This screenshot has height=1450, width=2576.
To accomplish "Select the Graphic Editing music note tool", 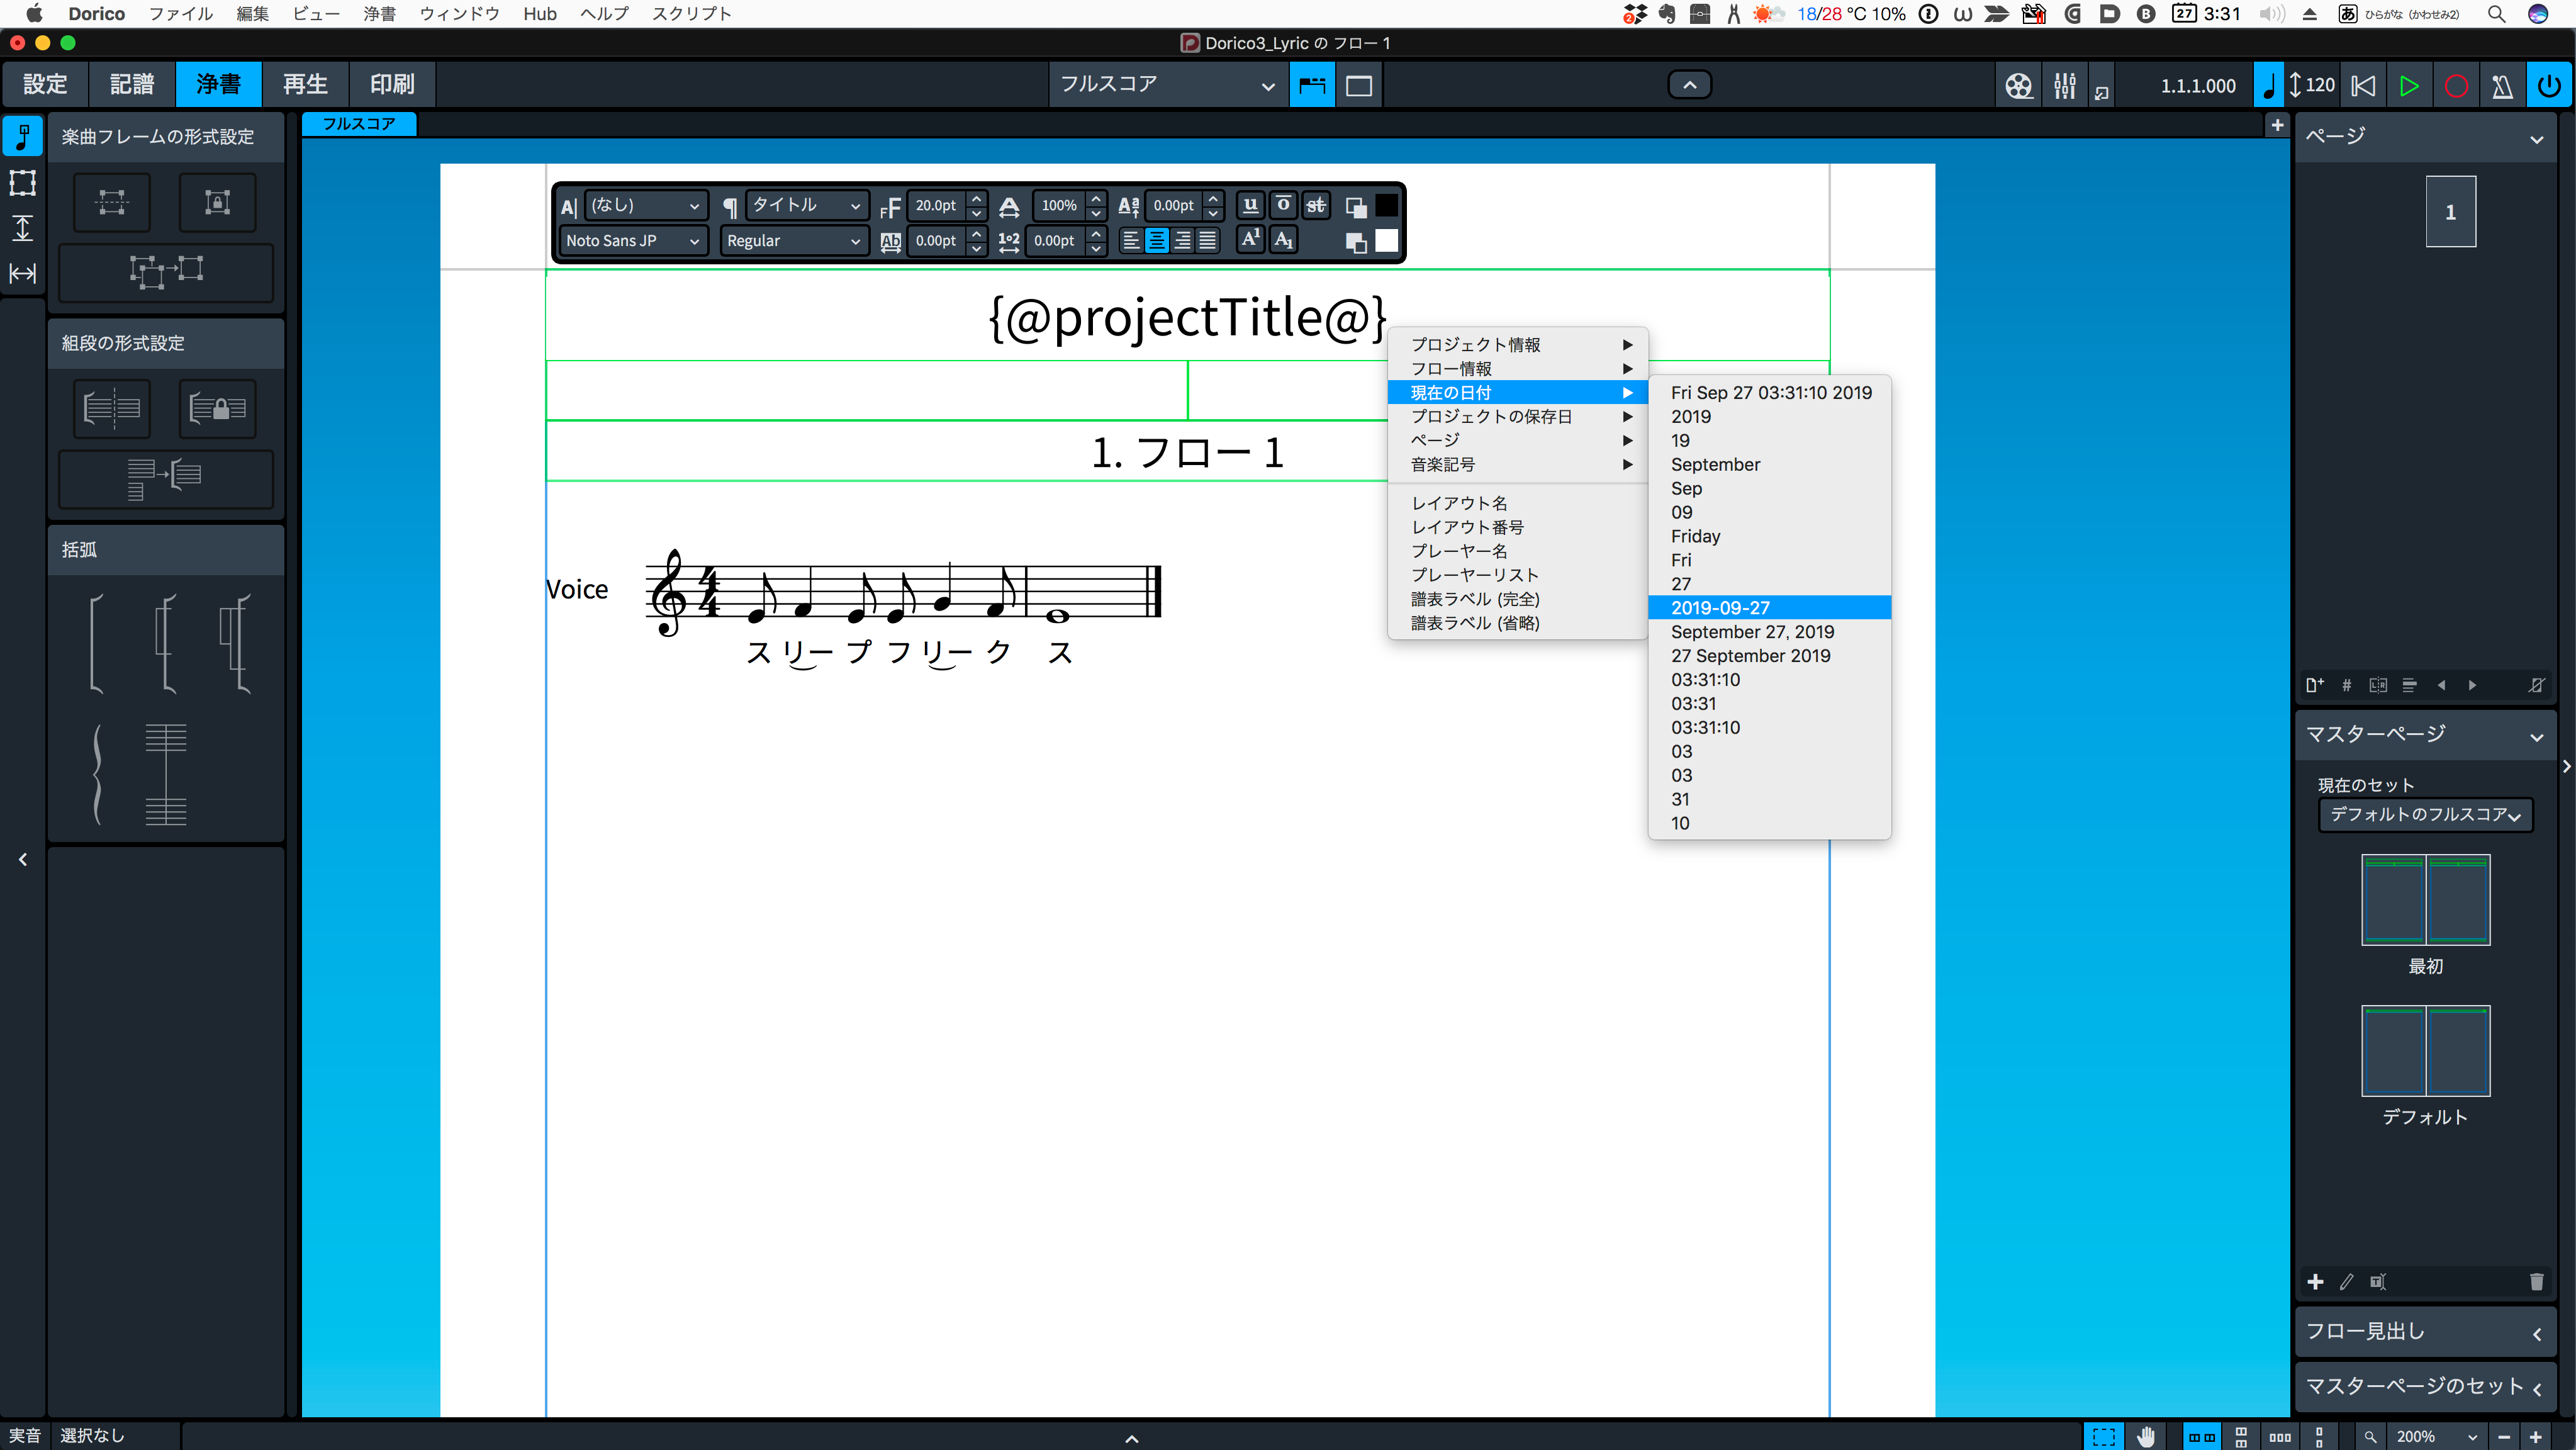I will click(x=22, y=136).
